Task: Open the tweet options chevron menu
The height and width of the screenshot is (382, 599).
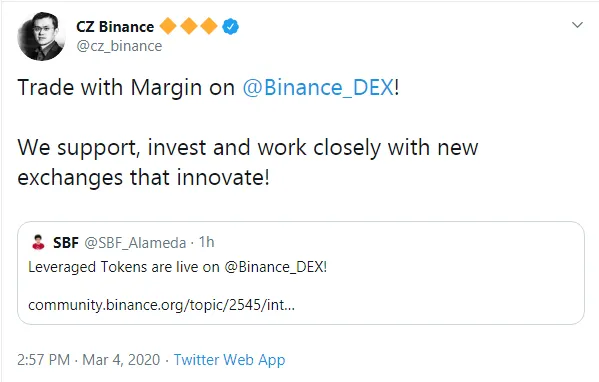Action: 577,25
